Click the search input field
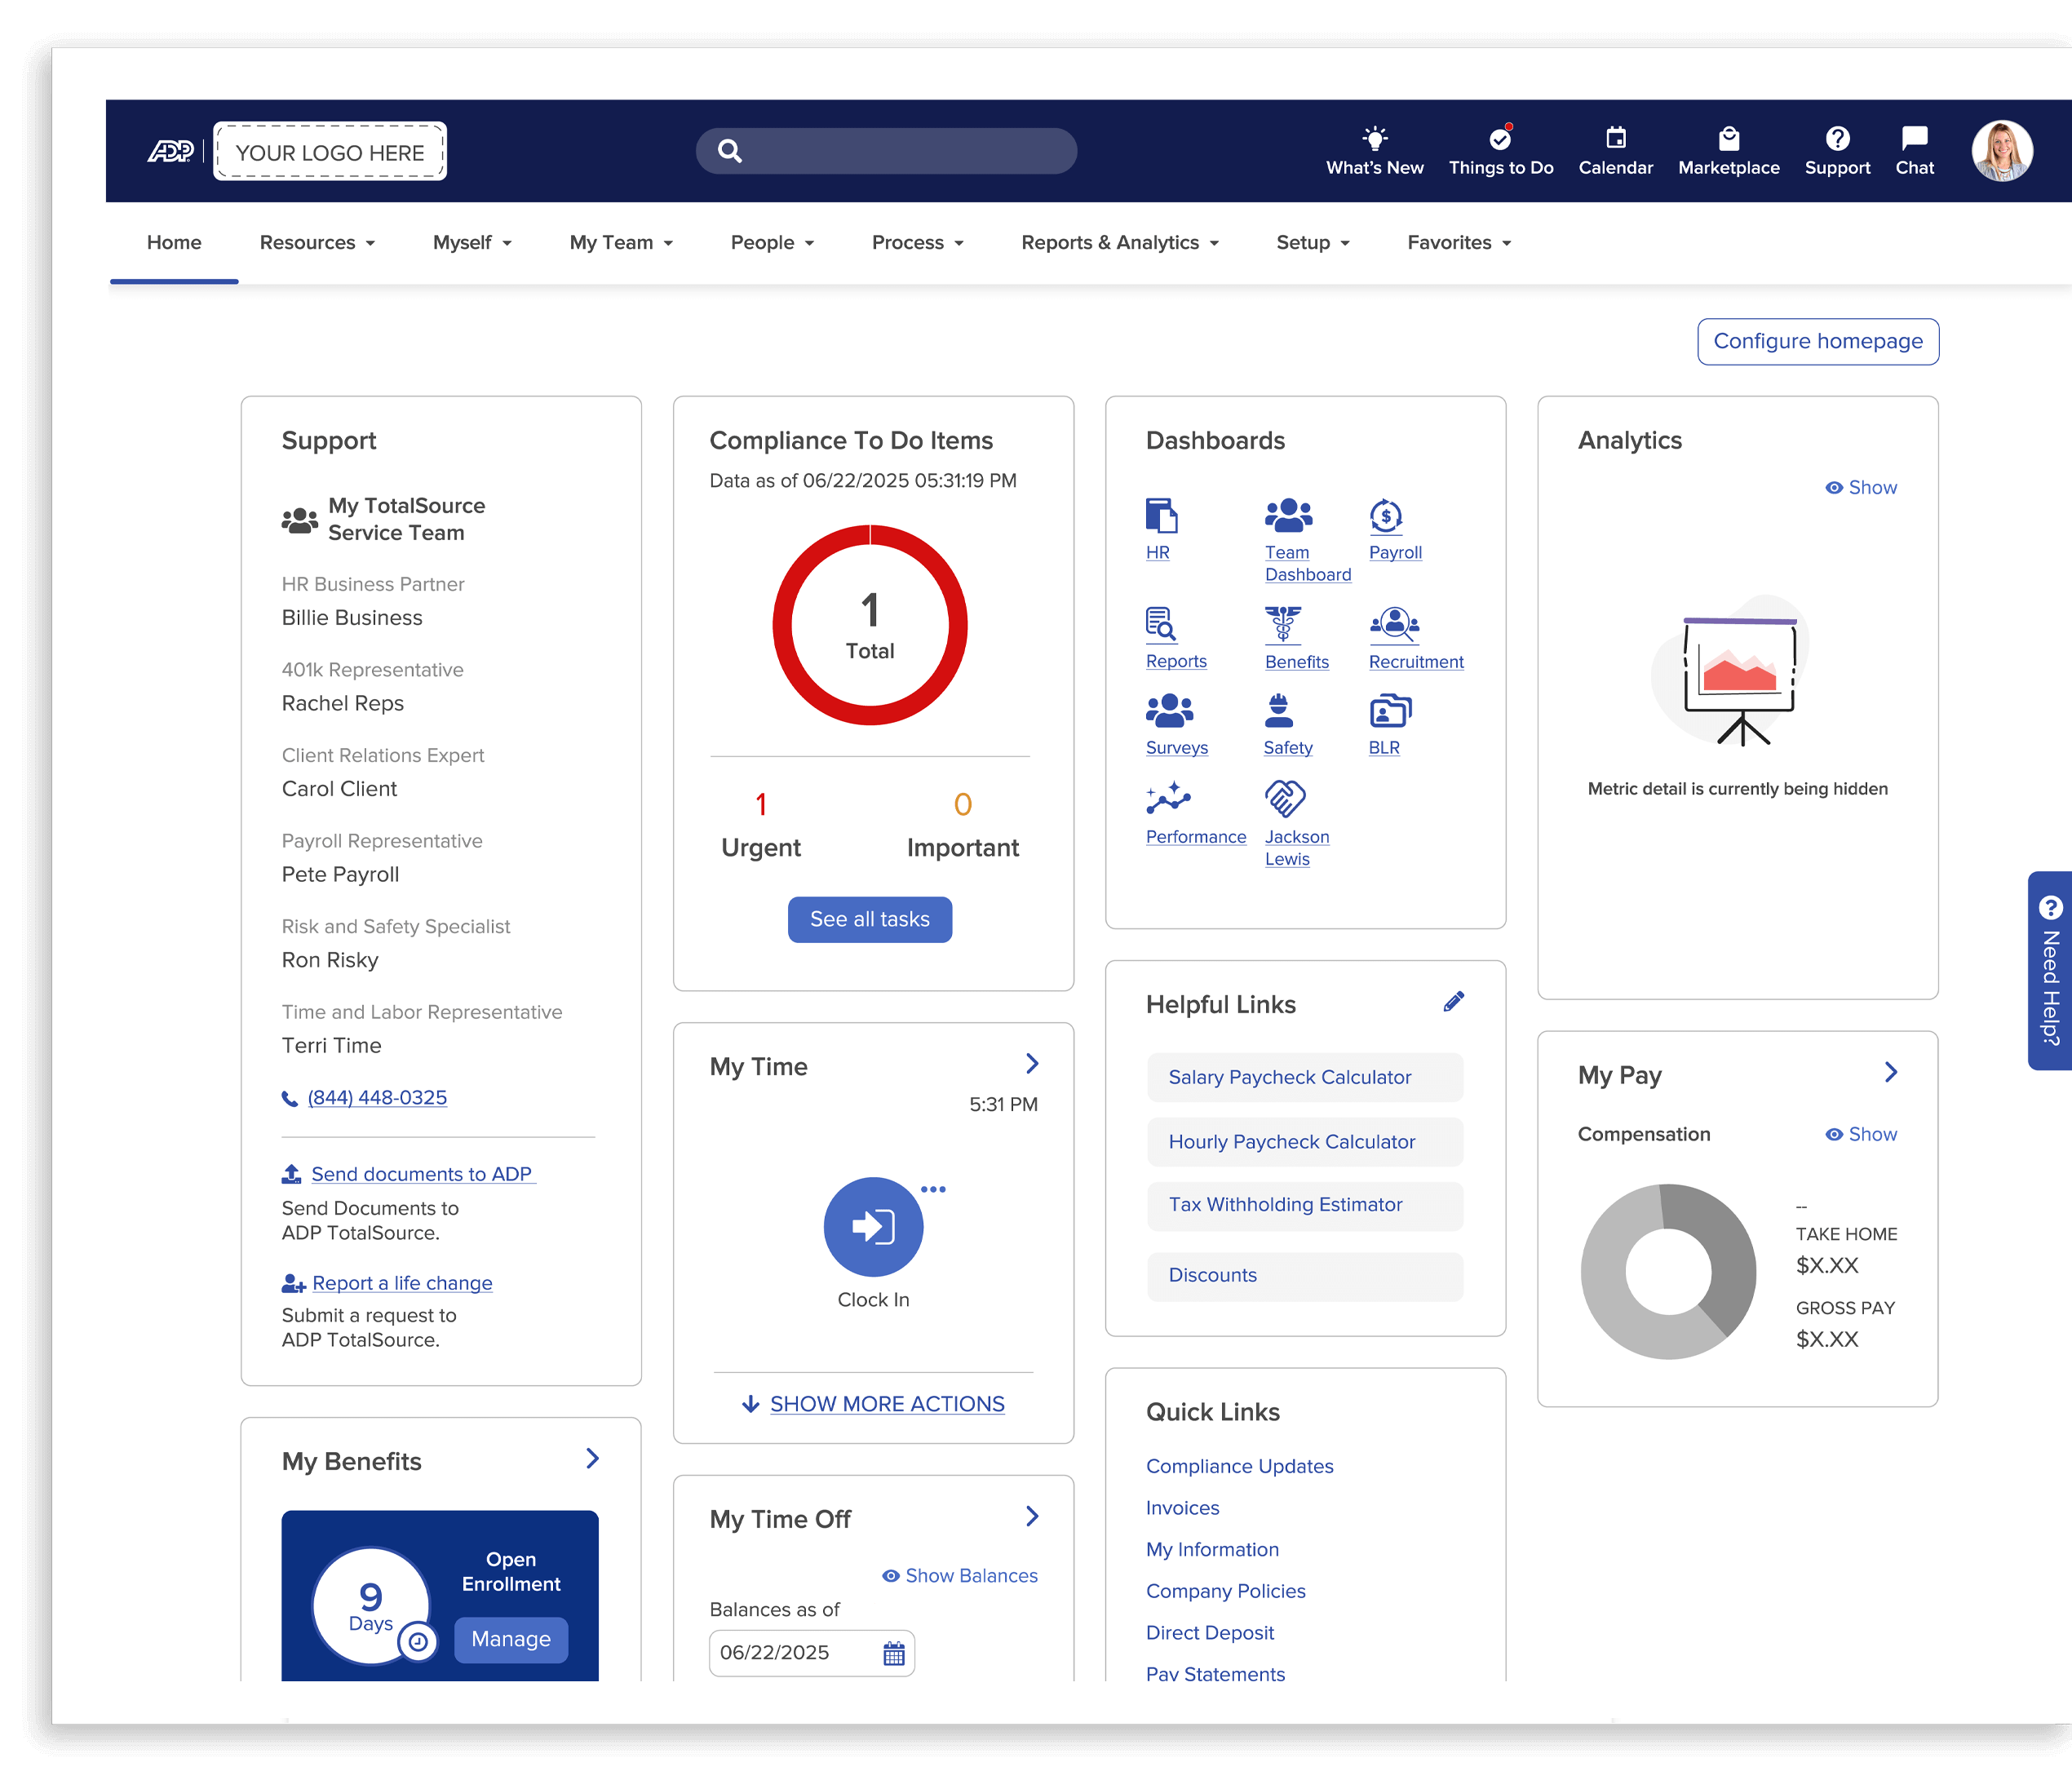This screenshot has height=1780, width=2072. pos(900,151)
